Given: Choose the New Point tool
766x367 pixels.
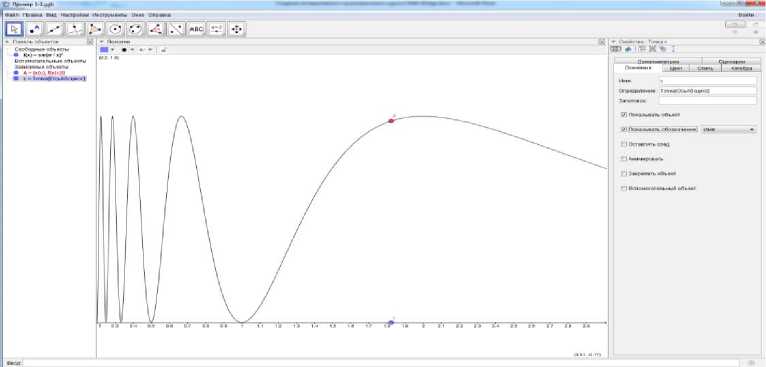Looking at the screenshot, I should click(35, 29).
